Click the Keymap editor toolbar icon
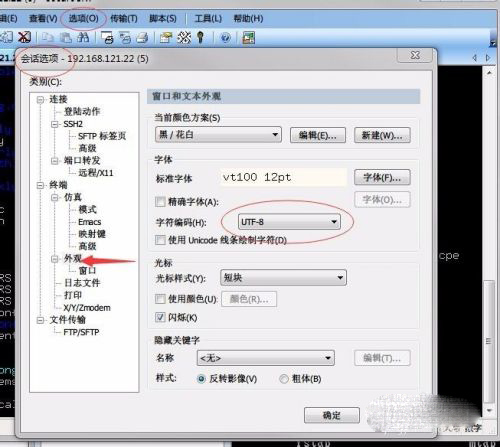Screen dimensions: 500x447 point(184,37)
